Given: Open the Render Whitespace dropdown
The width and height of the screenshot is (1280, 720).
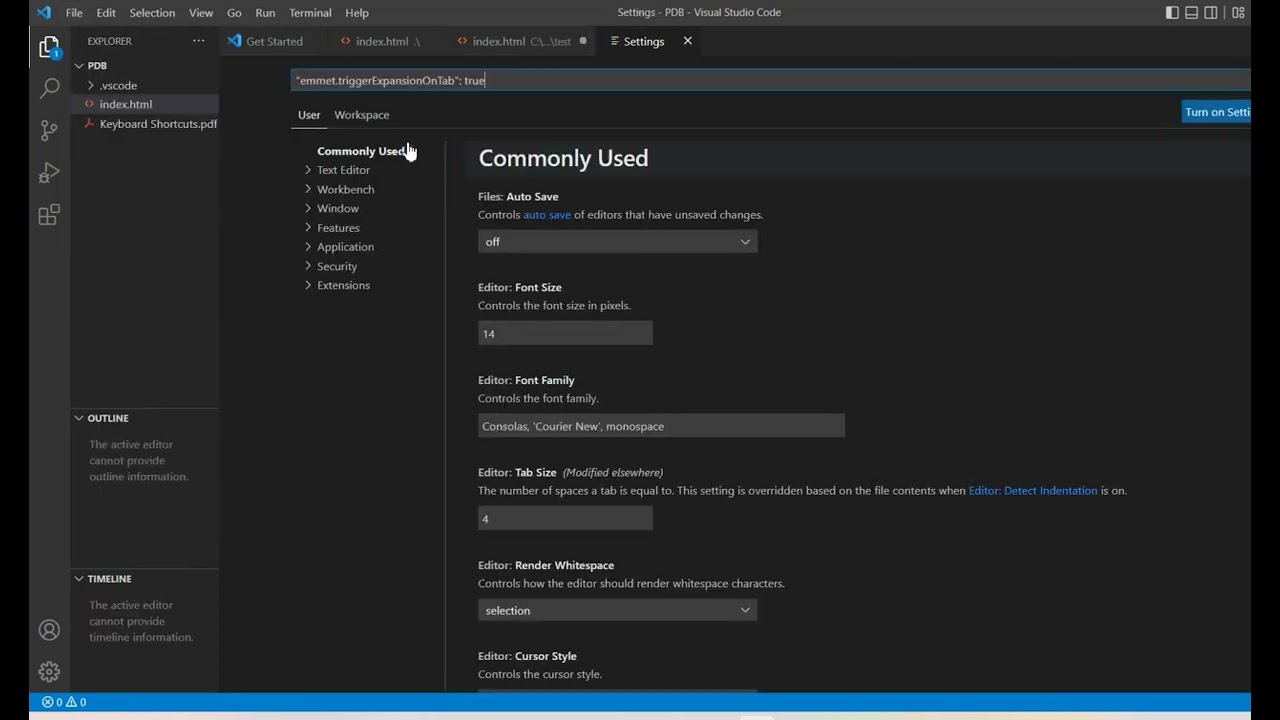Looking at the screenshot, I should click(617, 611).
